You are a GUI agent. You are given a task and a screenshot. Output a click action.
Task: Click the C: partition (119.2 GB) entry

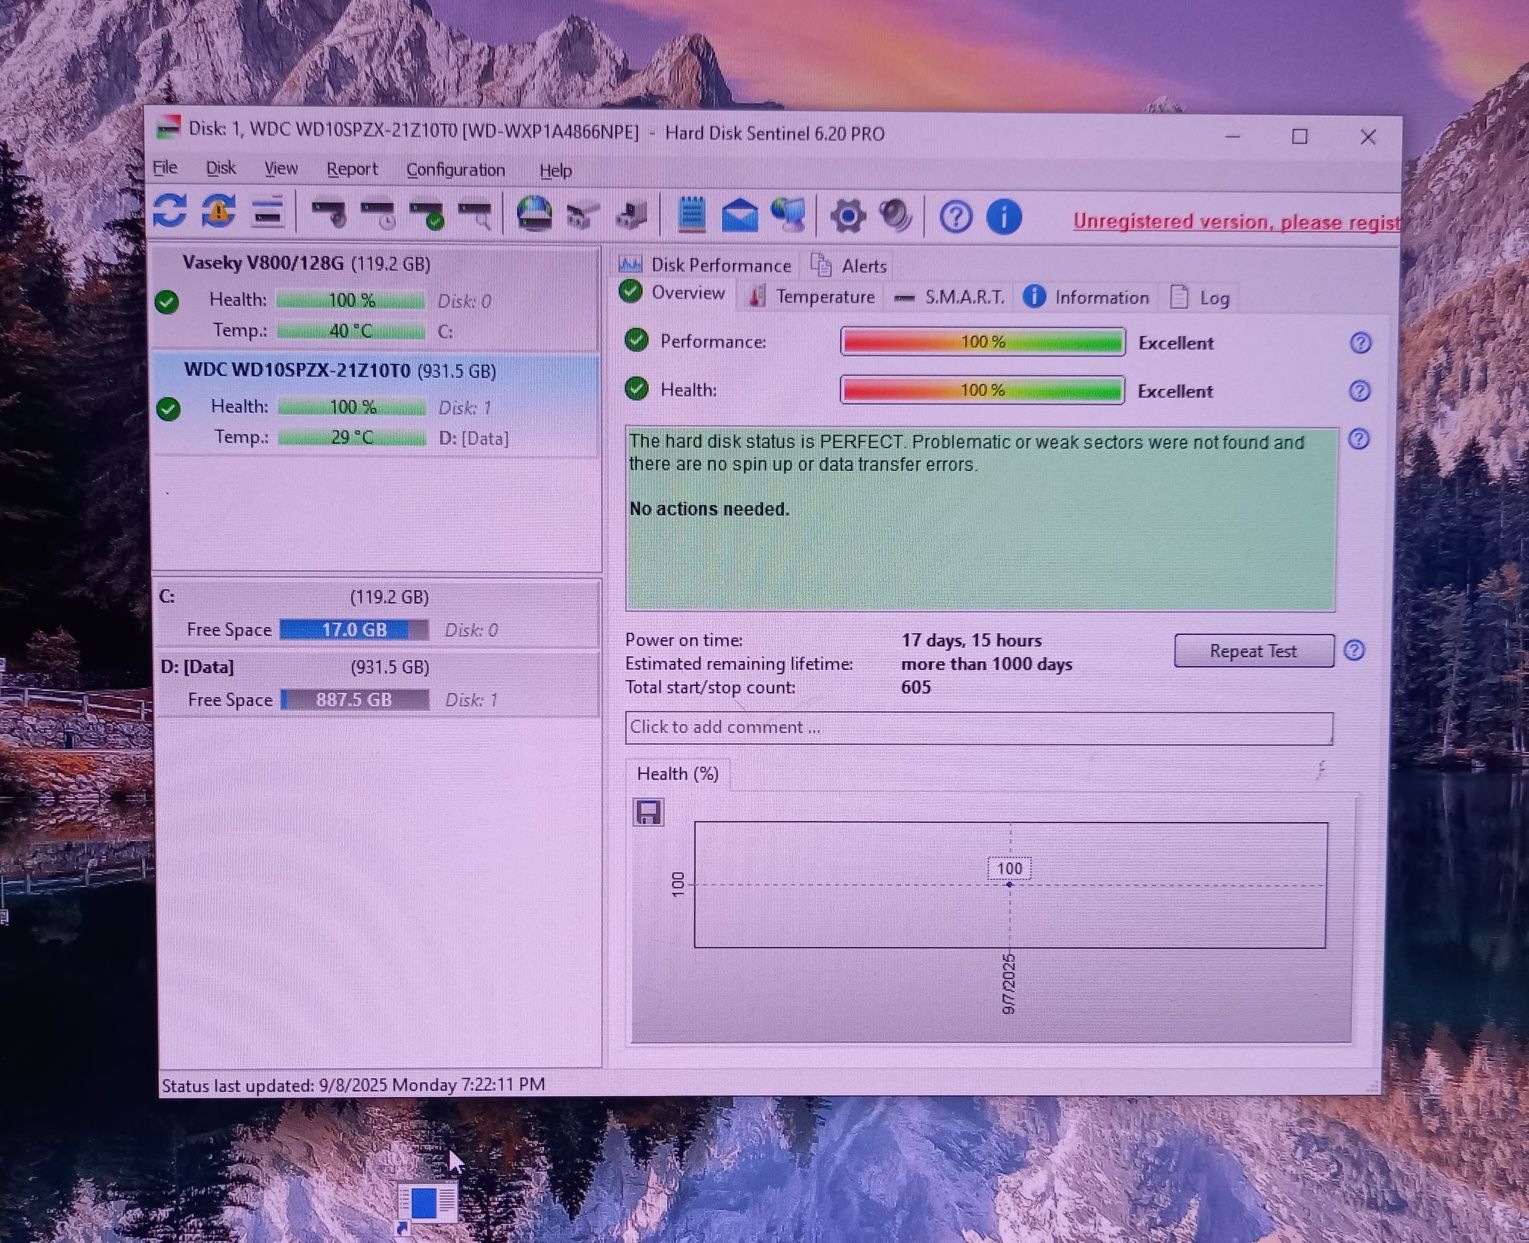[x=378, y=613]
